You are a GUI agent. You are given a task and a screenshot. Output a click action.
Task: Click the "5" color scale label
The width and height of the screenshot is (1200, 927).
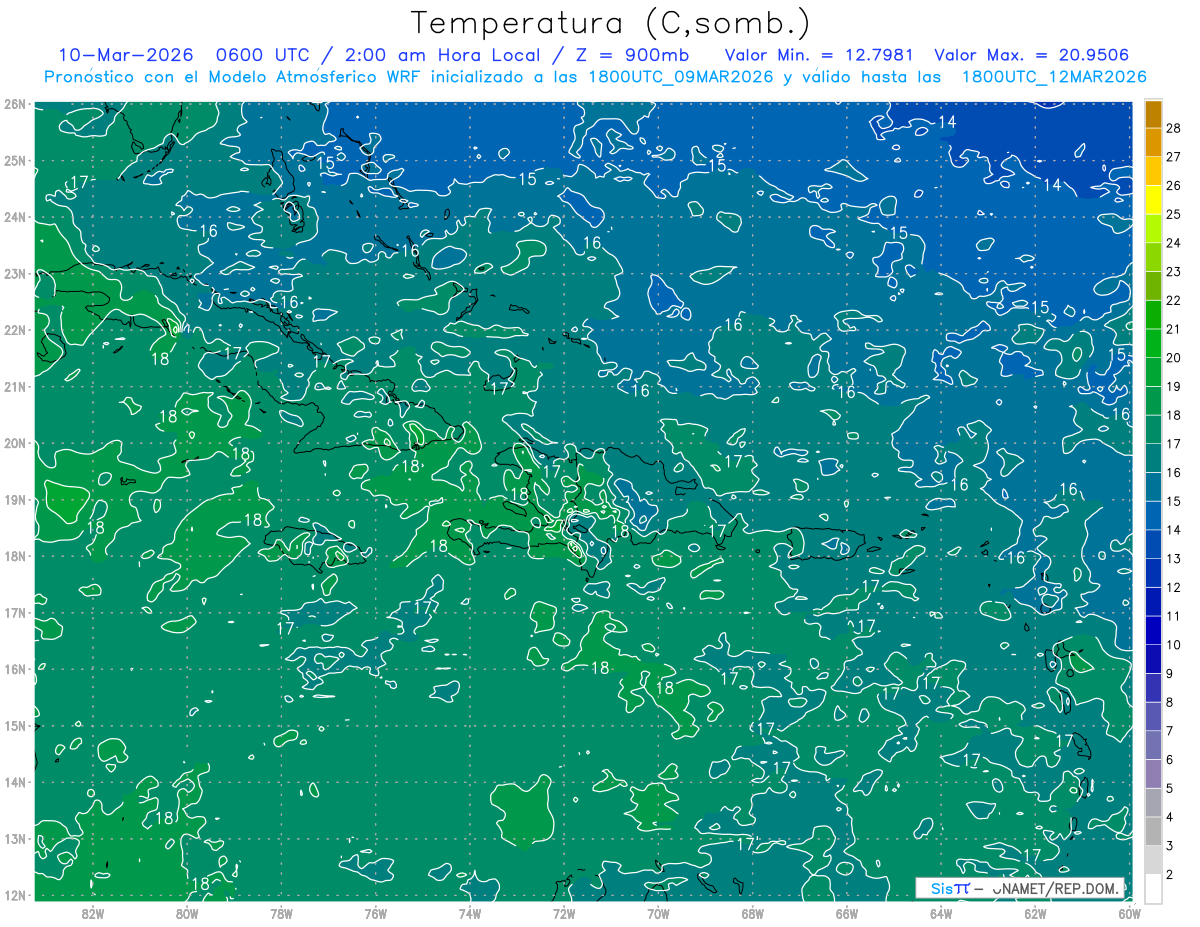point(1170,789)
